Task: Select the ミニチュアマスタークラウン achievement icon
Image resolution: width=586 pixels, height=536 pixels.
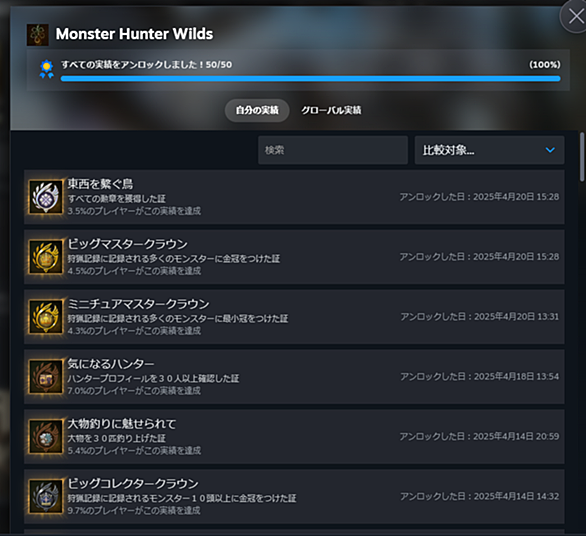Action: coord(46,317)
